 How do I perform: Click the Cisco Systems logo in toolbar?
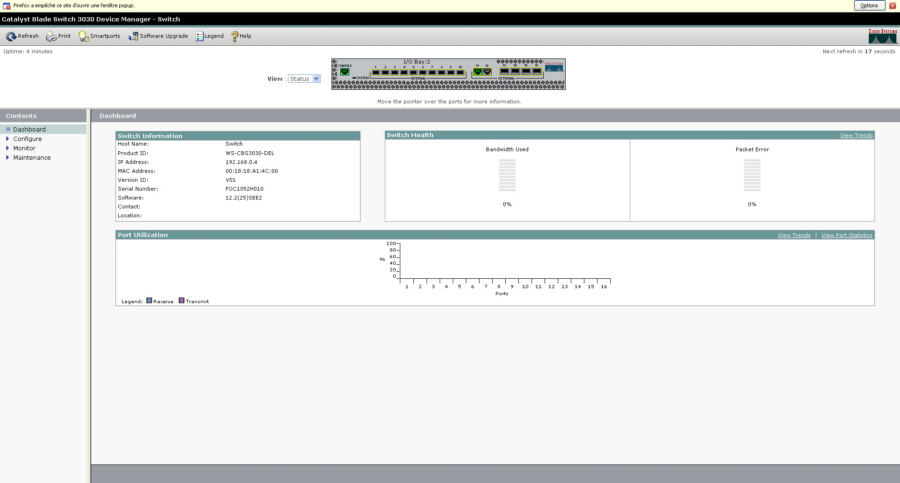click(883, 36)
